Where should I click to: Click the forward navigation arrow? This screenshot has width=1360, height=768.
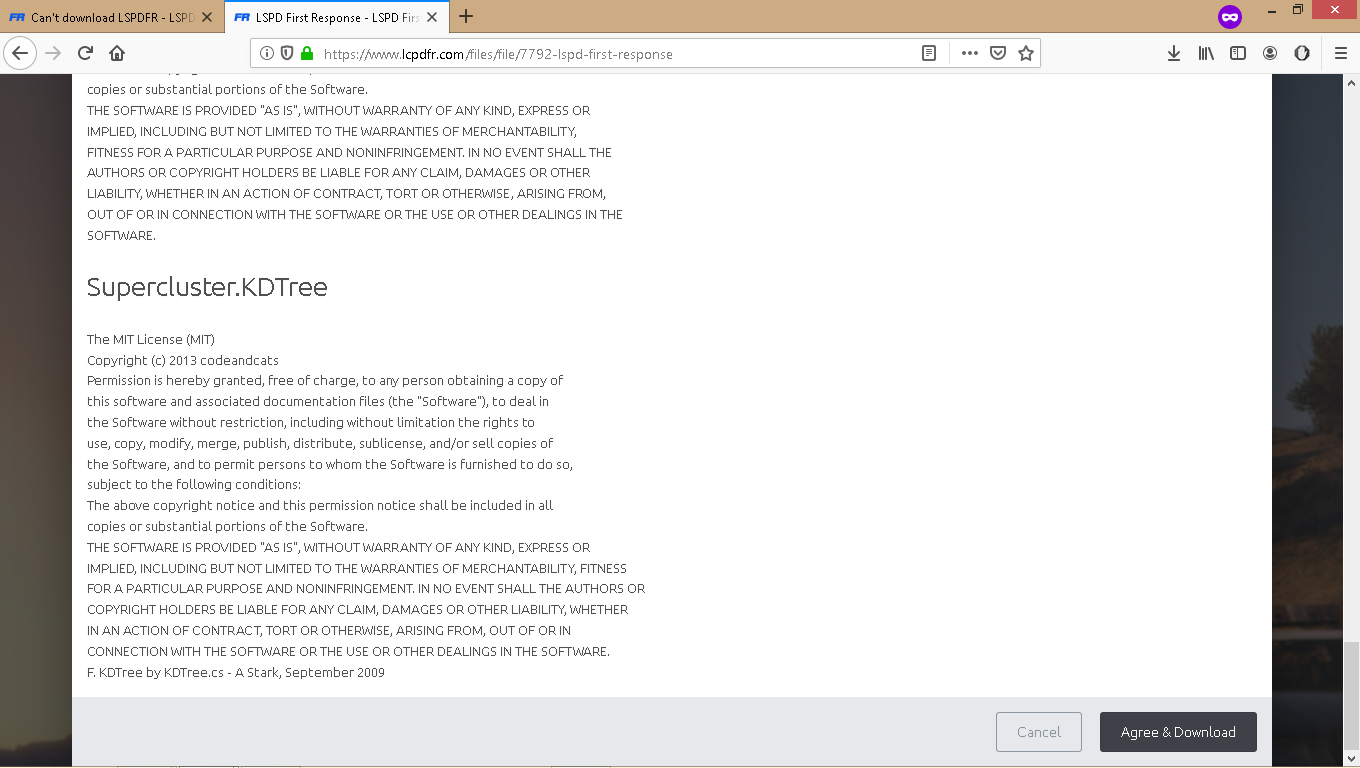(53, 54)
